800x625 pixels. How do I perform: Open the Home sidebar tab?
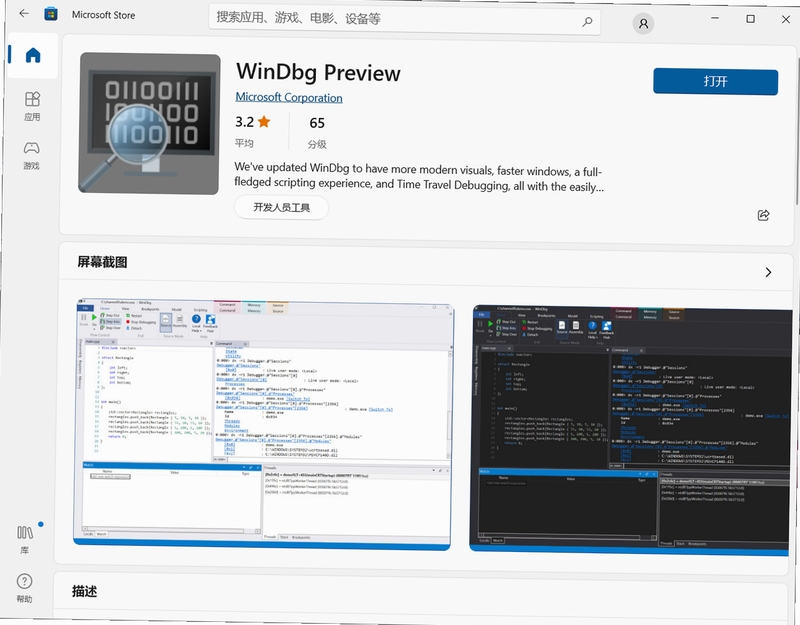(33, 55)
